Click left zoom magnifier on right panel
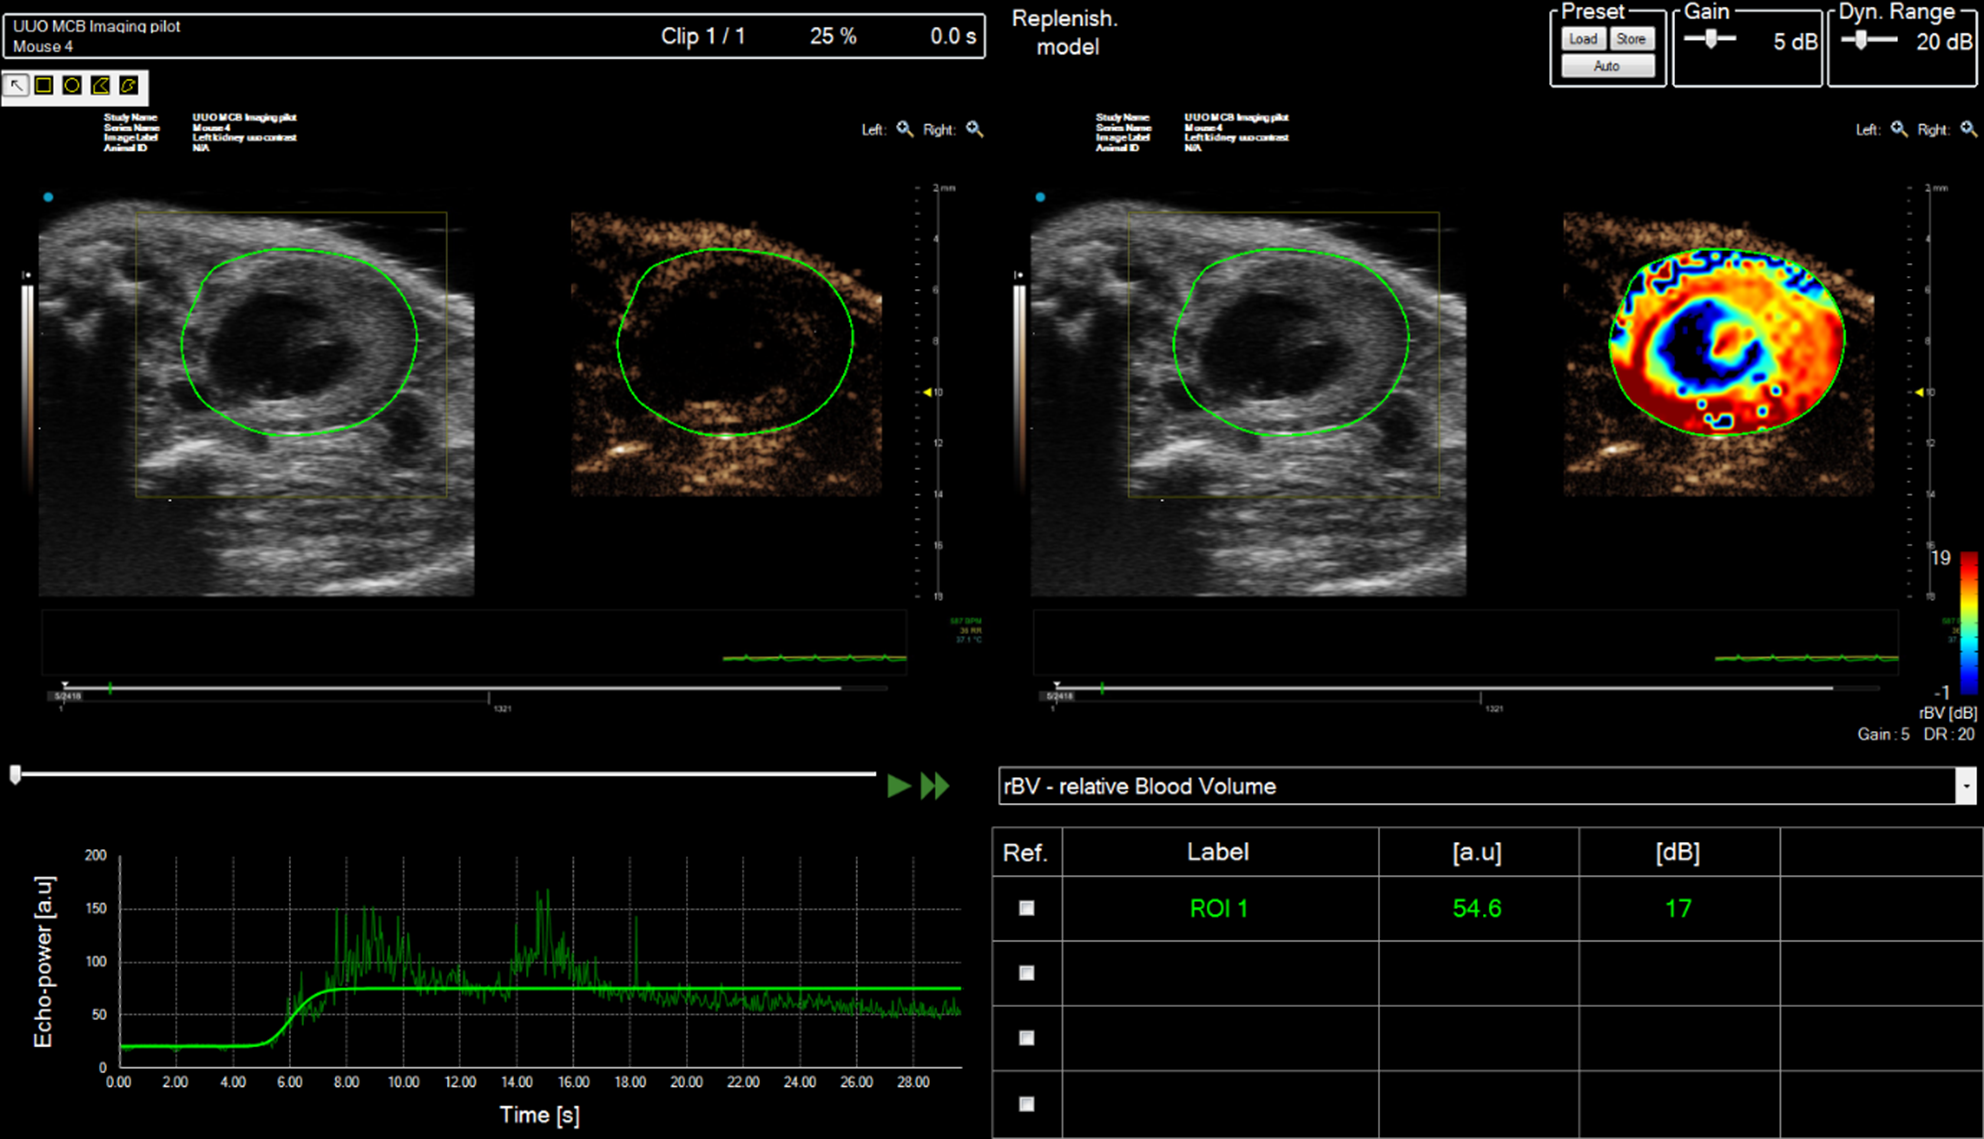 1899,129
